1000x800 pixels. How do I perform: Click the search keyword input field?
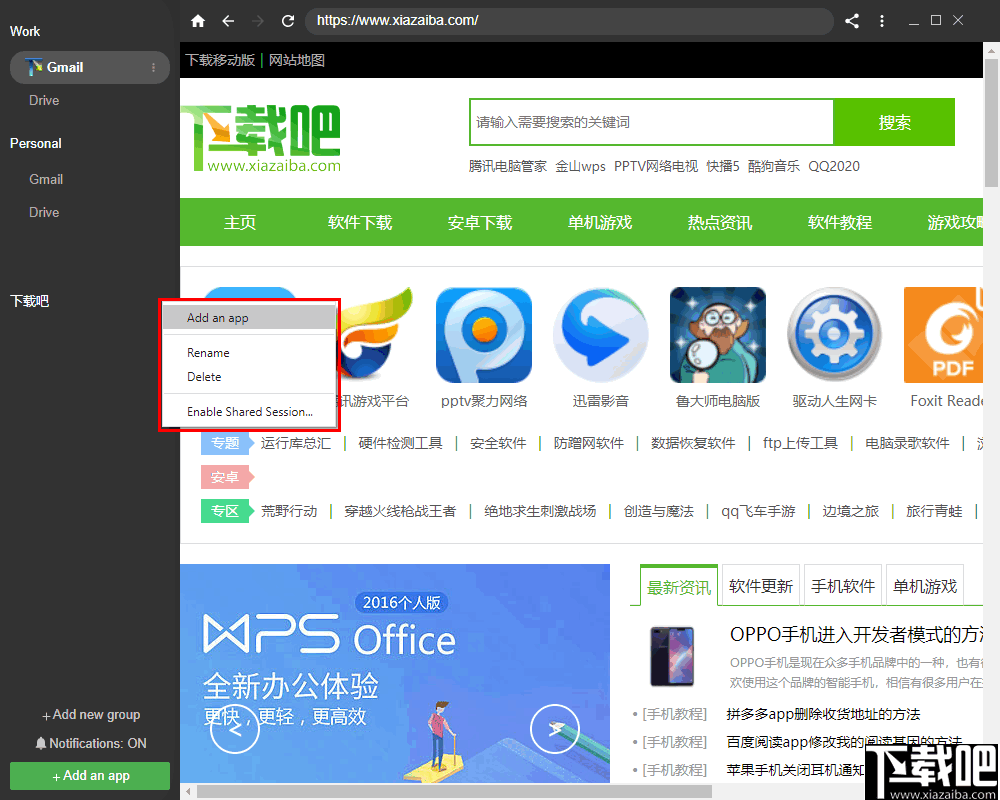coord(651,122)
